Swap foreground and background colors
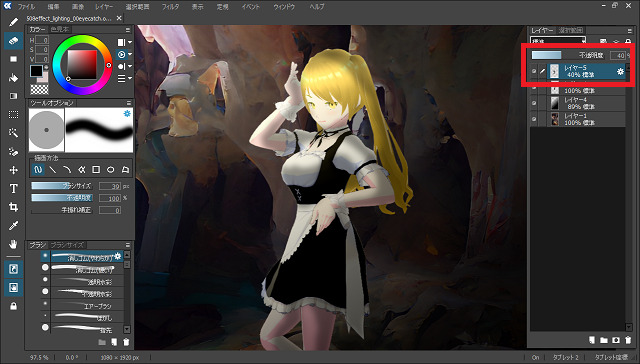The width and height of the screenshot is (640, 364). tap(46, 67)
